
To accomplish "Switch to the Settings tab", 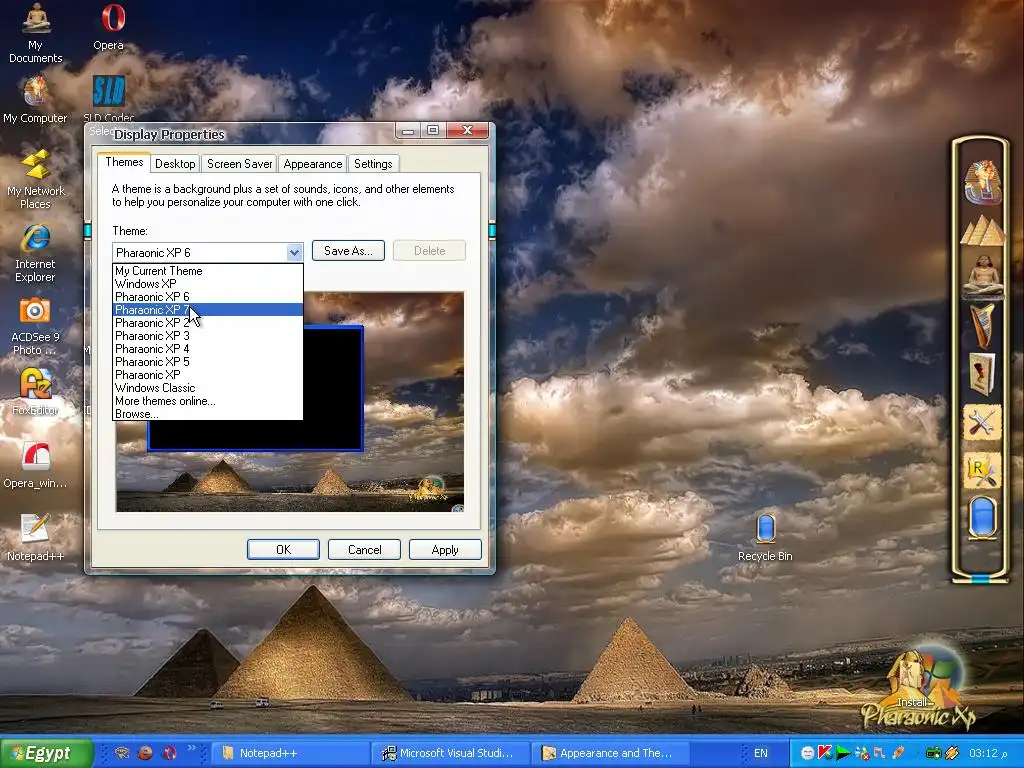I will 373,164.
